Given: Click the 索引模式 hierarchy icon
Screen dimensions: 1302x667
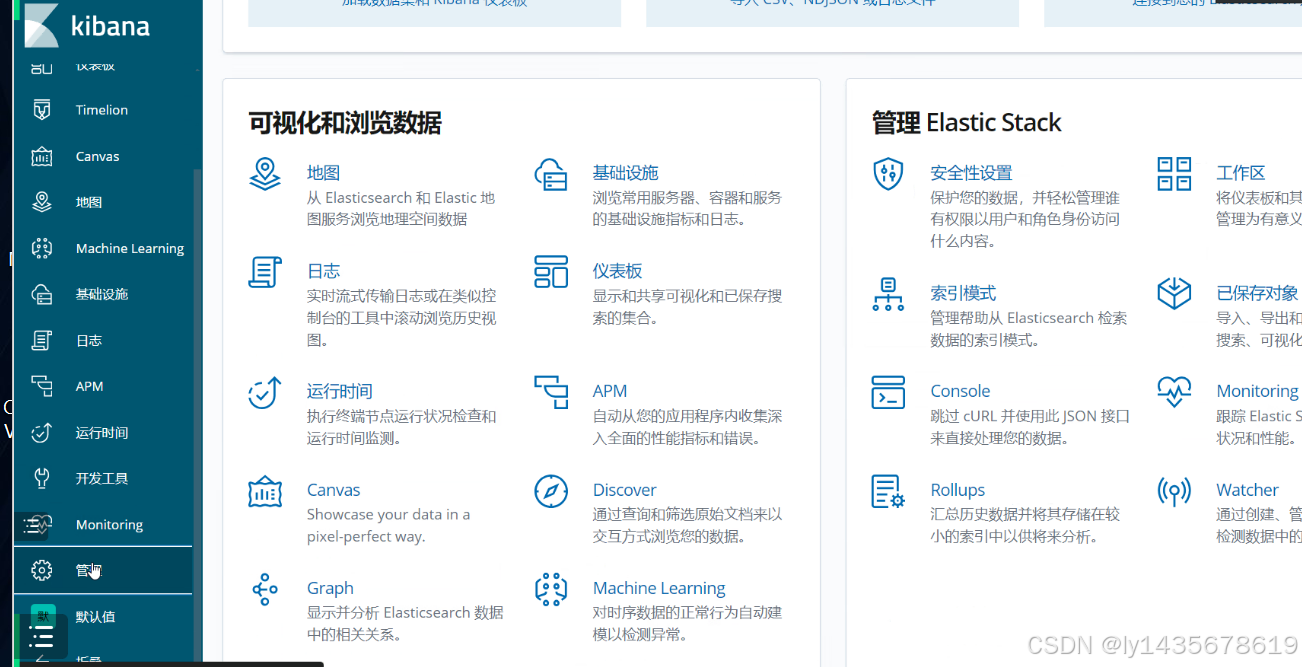Looking at the screenshot, I should [888, 294].
